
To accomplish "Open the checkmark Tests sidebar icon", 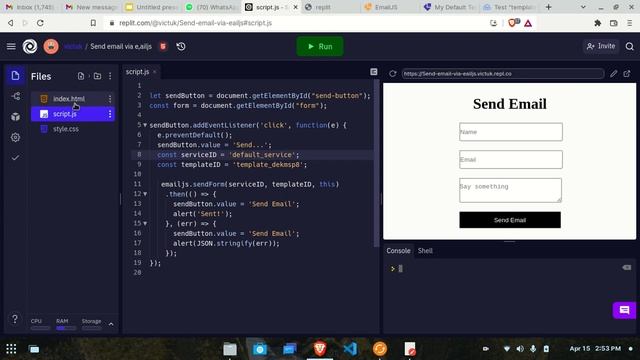I will (x=16, y=158).
